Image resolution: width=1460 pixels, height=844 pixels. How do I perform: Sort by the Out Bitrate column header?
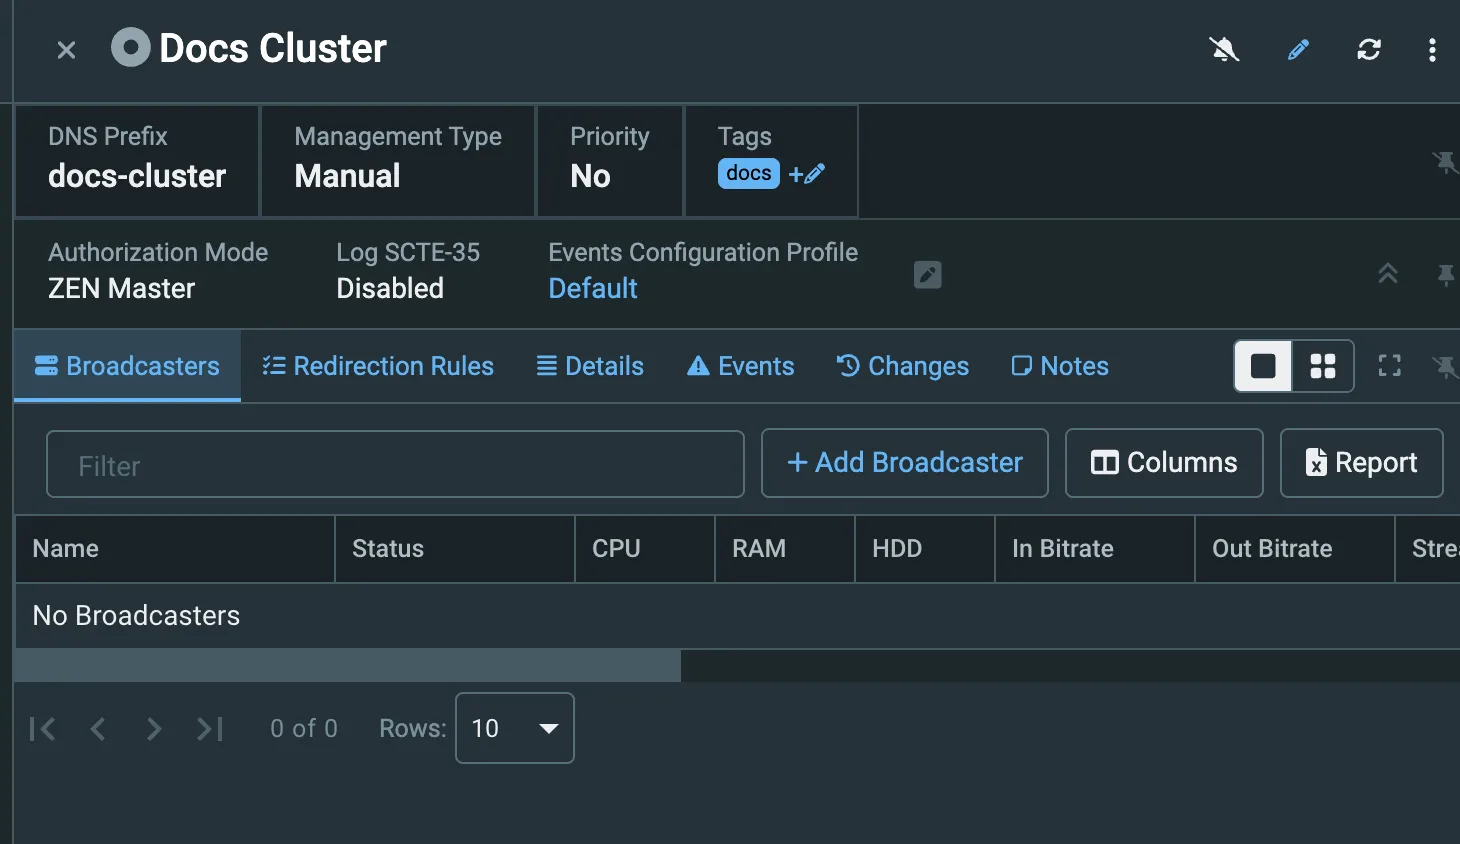[x=1295, y=549]
